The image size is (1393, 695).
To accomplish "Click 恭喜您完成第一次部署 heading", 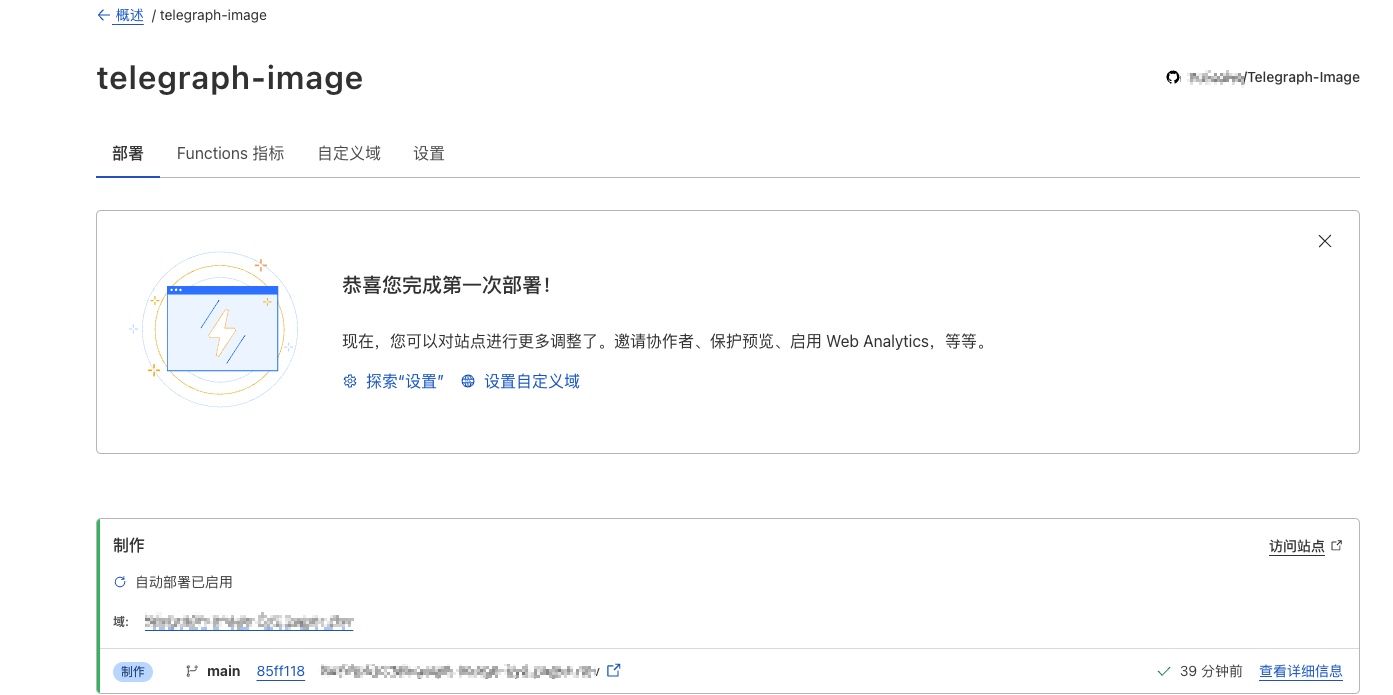I will point(446,286).
